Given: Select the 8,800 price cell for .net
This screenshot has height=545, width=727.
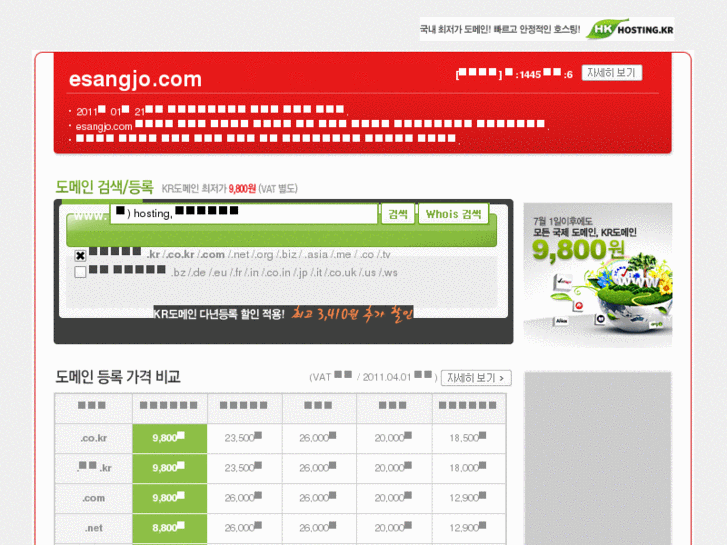Looking at the screenshot, I should 170,528.
